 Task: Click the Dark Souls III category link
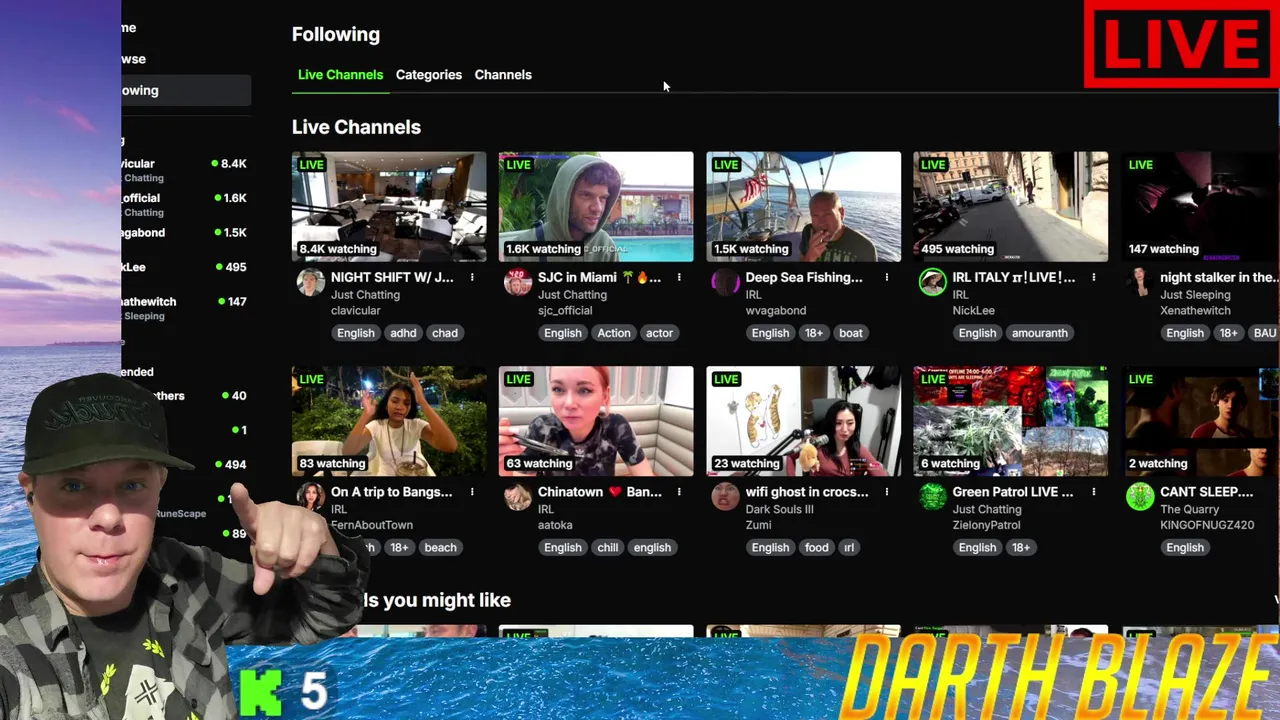[x=780, y=509]
